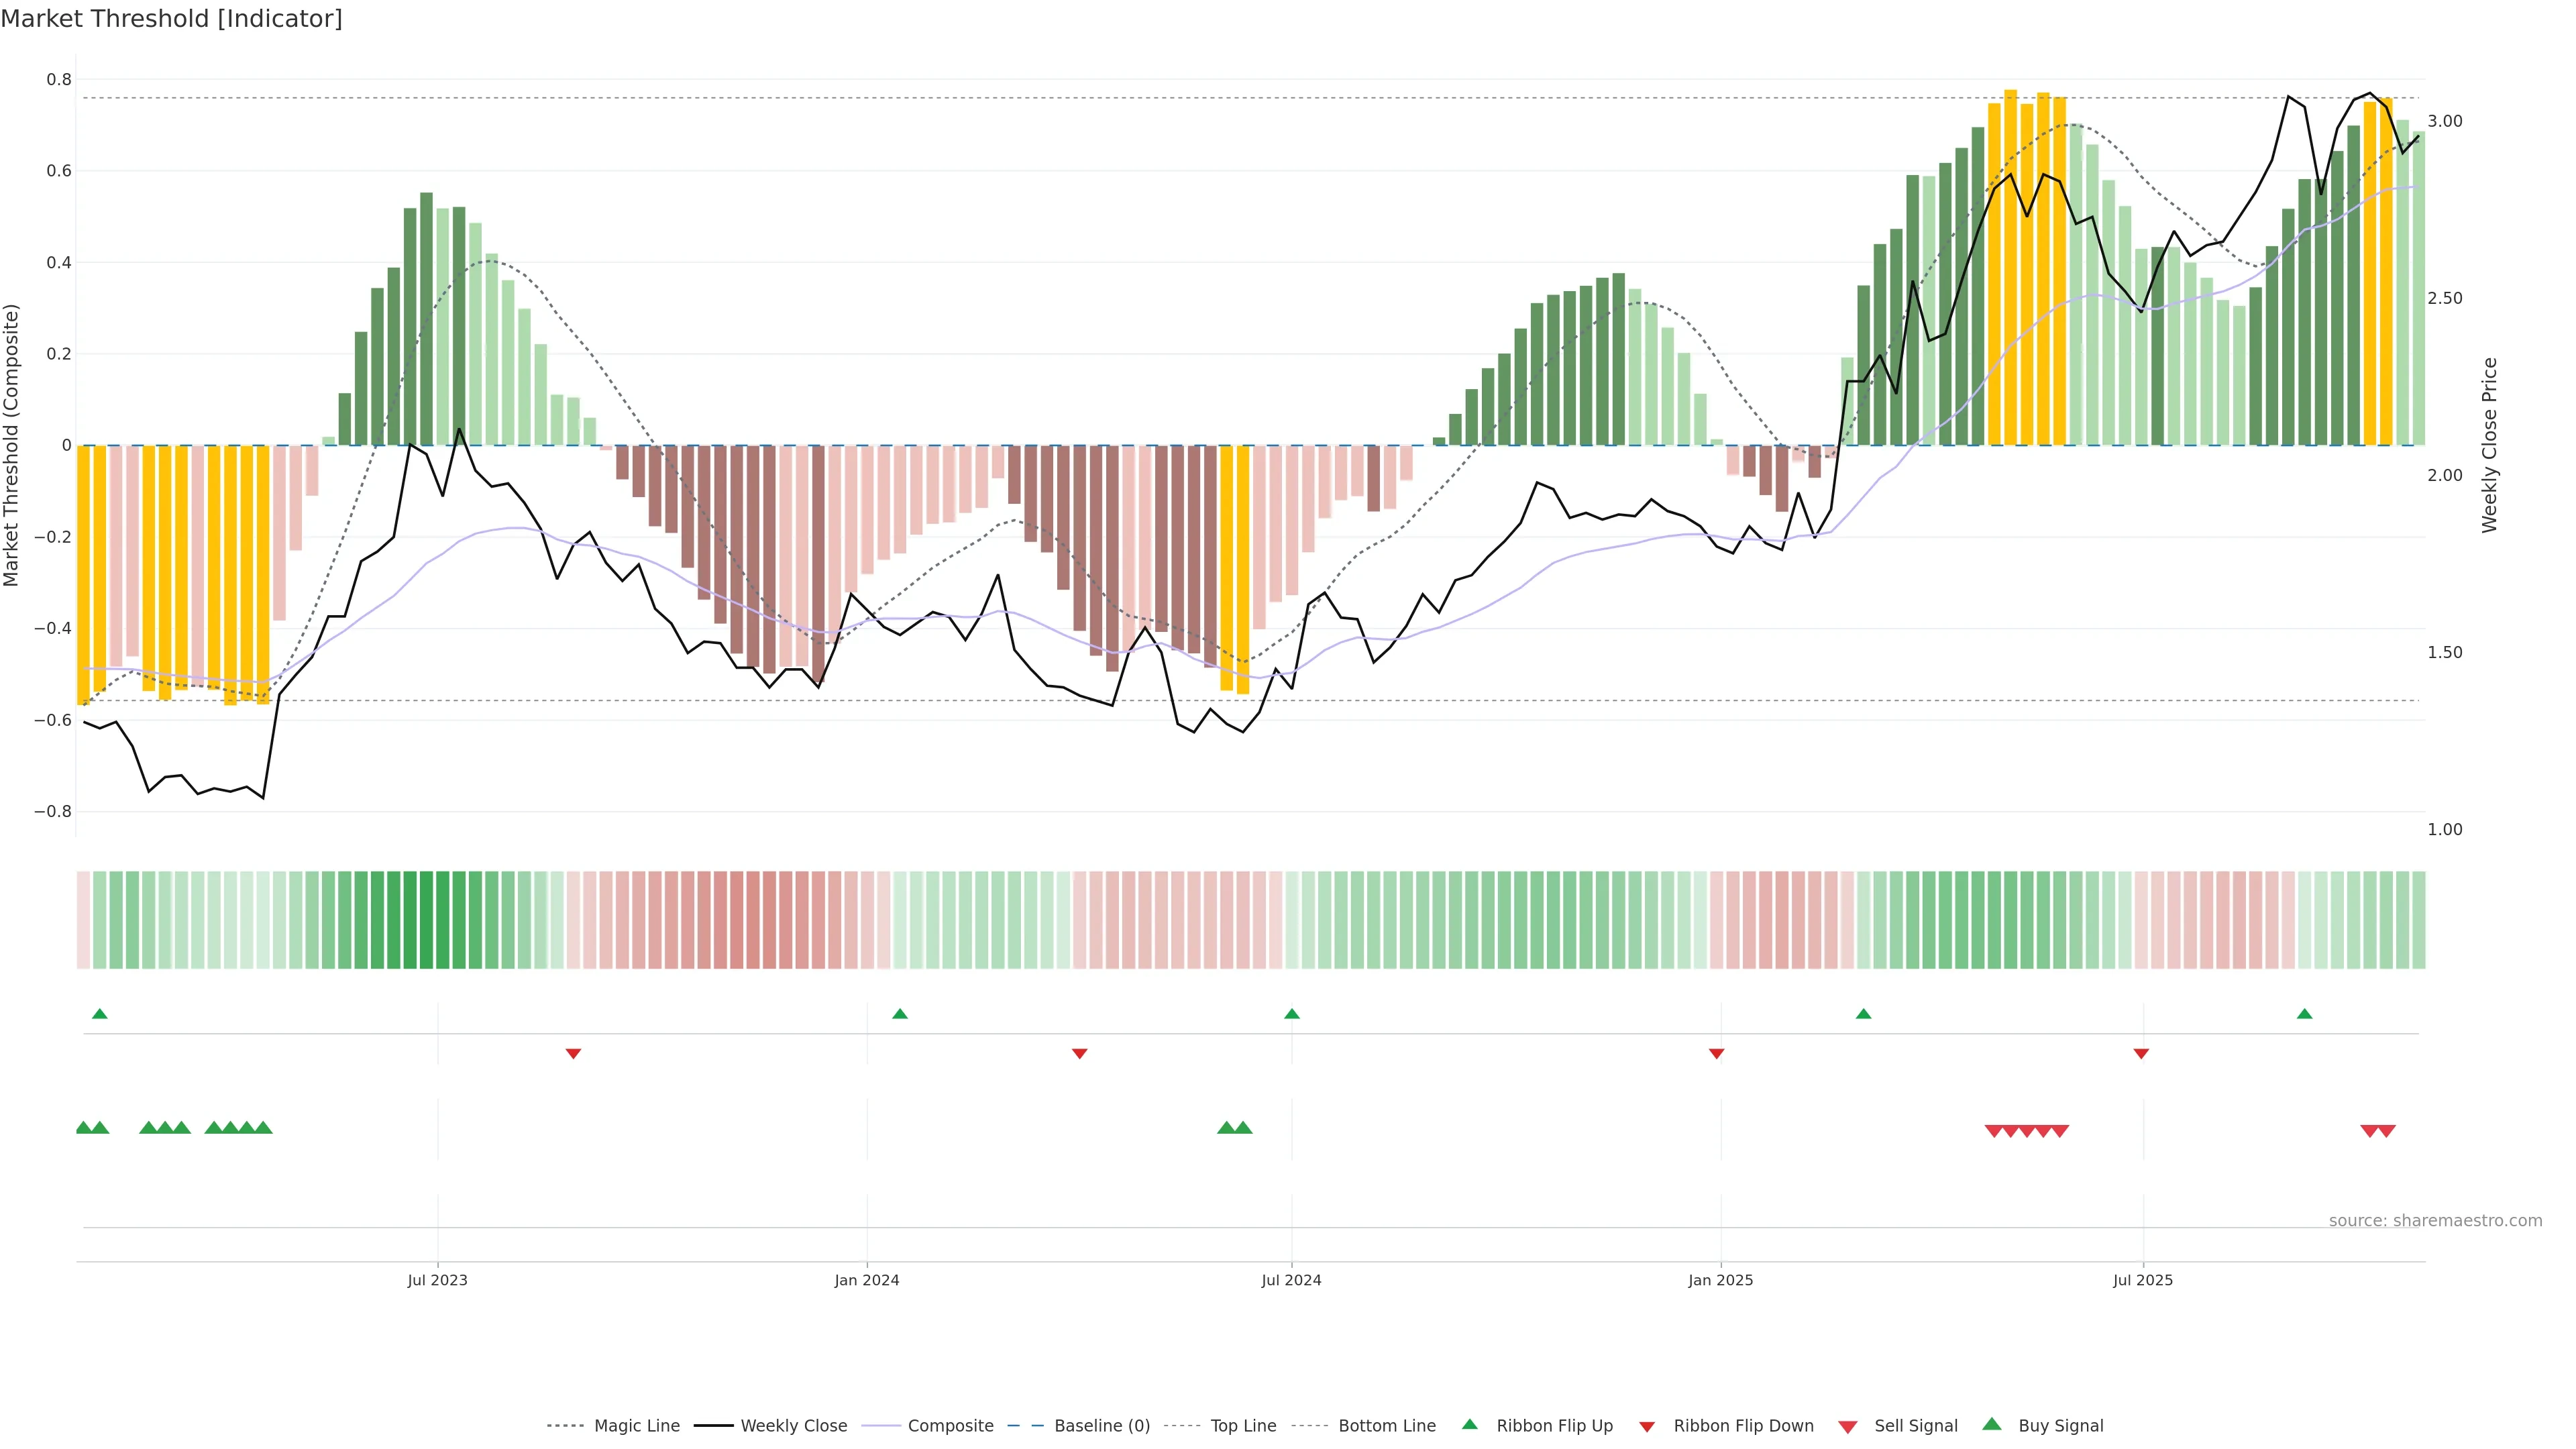This screenshot has width=2576, height=1449.
Task: Click the green flip-up marker at Jul 2024
Action: tap(1292, 1014)
